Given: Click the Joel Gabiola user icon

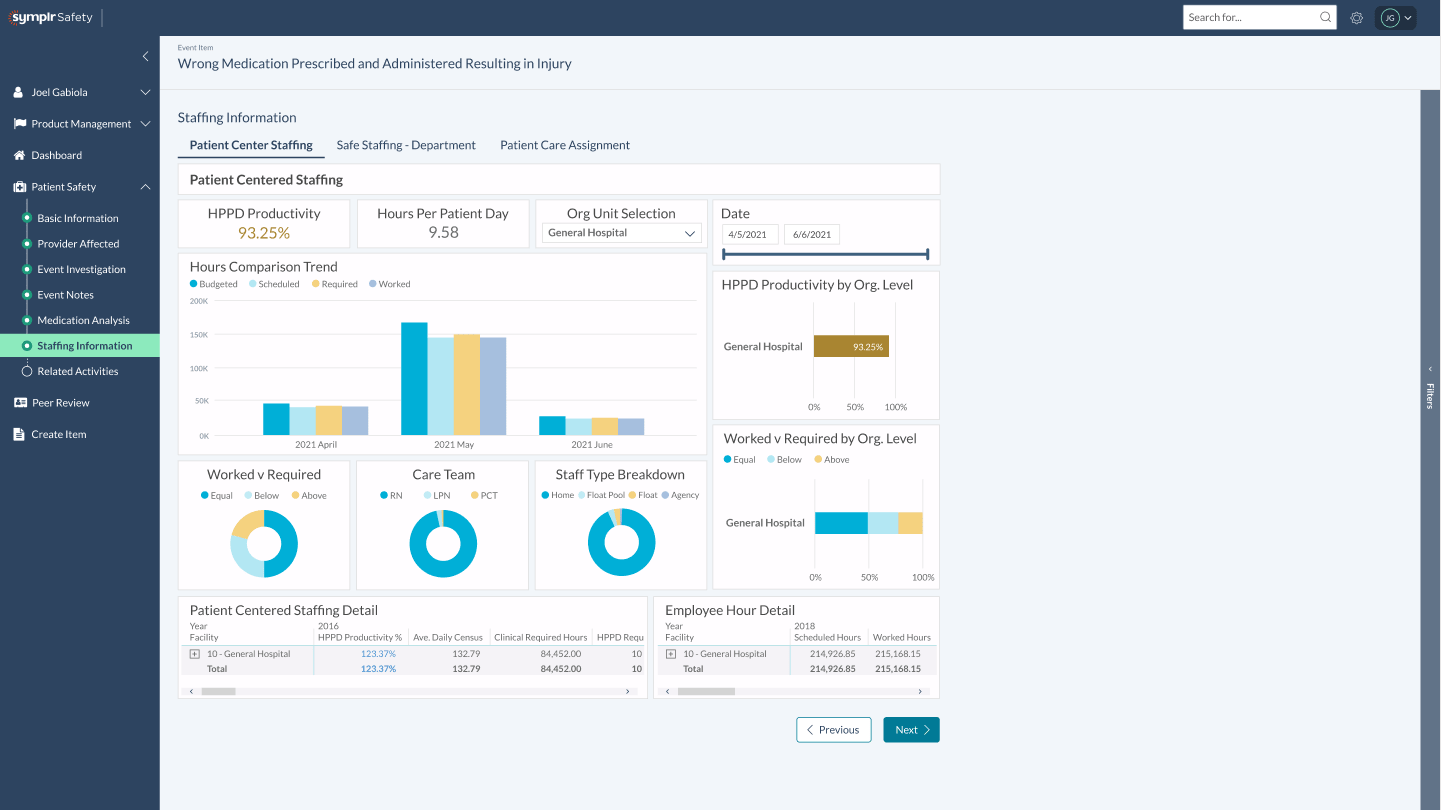Looking at the screenshot, I should click(x=17, y=92).
